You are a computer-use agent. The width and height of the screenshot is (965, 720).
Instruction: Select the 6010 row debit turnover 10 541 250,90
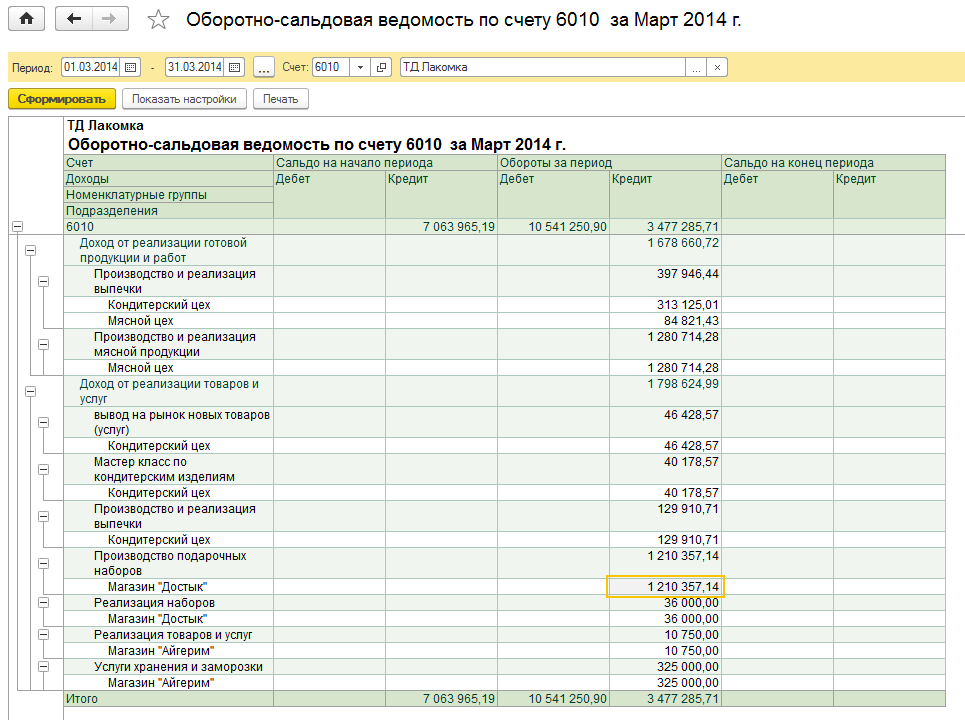pyautogui.click(x=553, y=227)
